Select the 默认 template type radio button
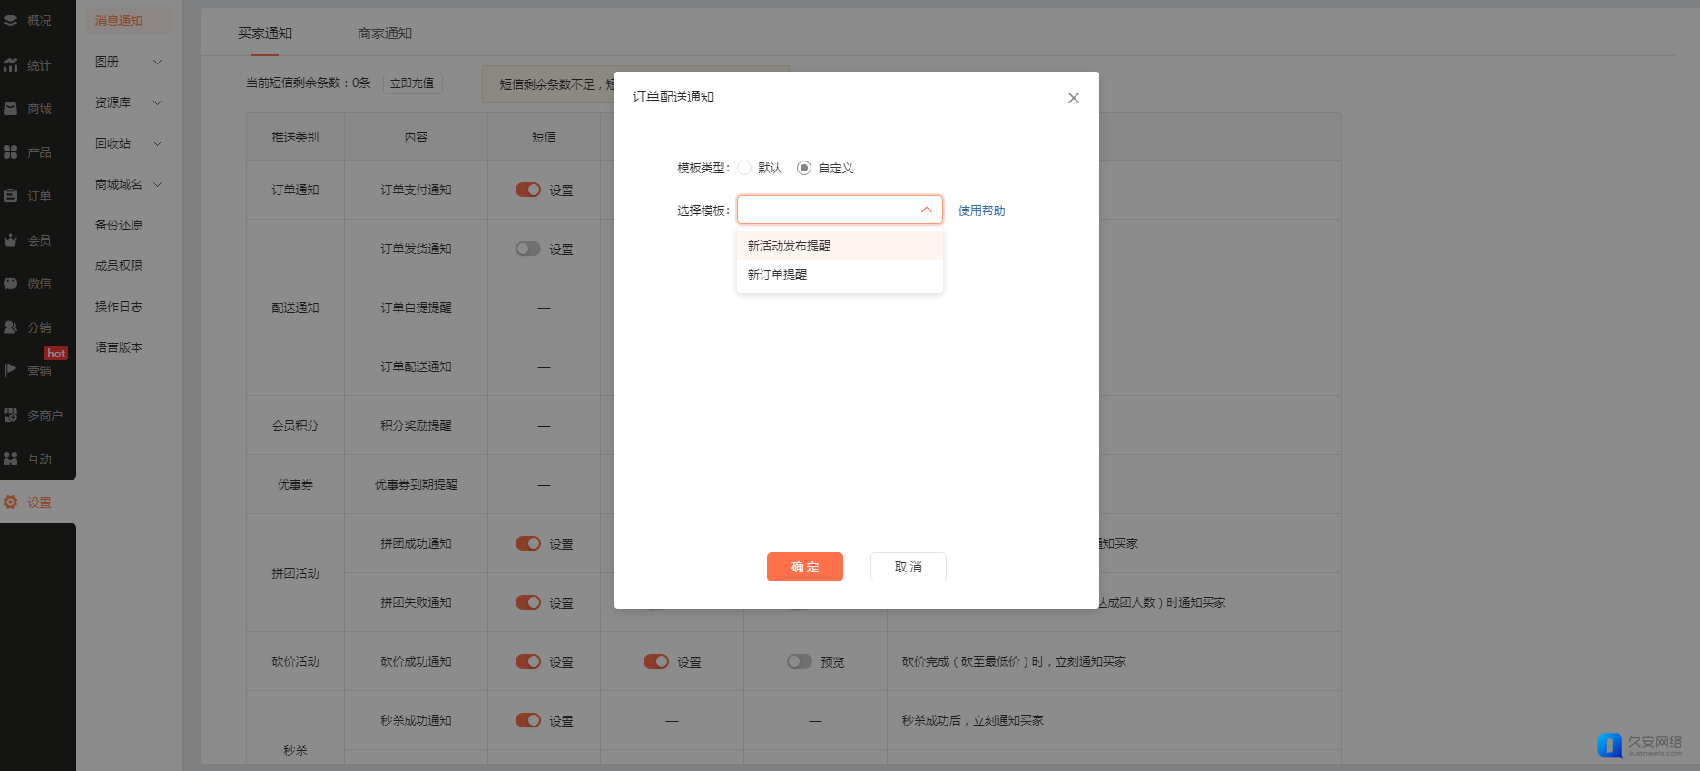This screenshot has width=1700, height=771. [745, 168]
